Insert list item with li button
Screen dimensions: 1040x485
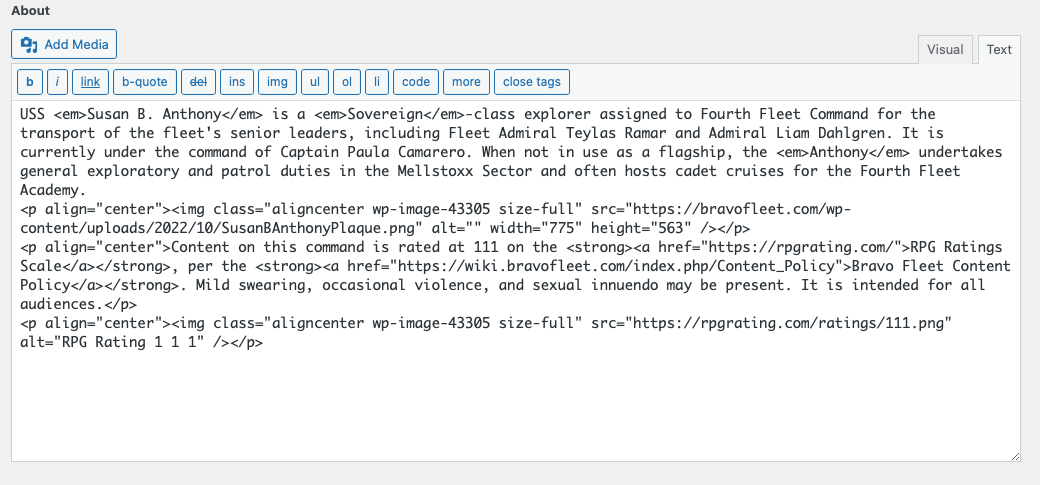coord(376,82)
